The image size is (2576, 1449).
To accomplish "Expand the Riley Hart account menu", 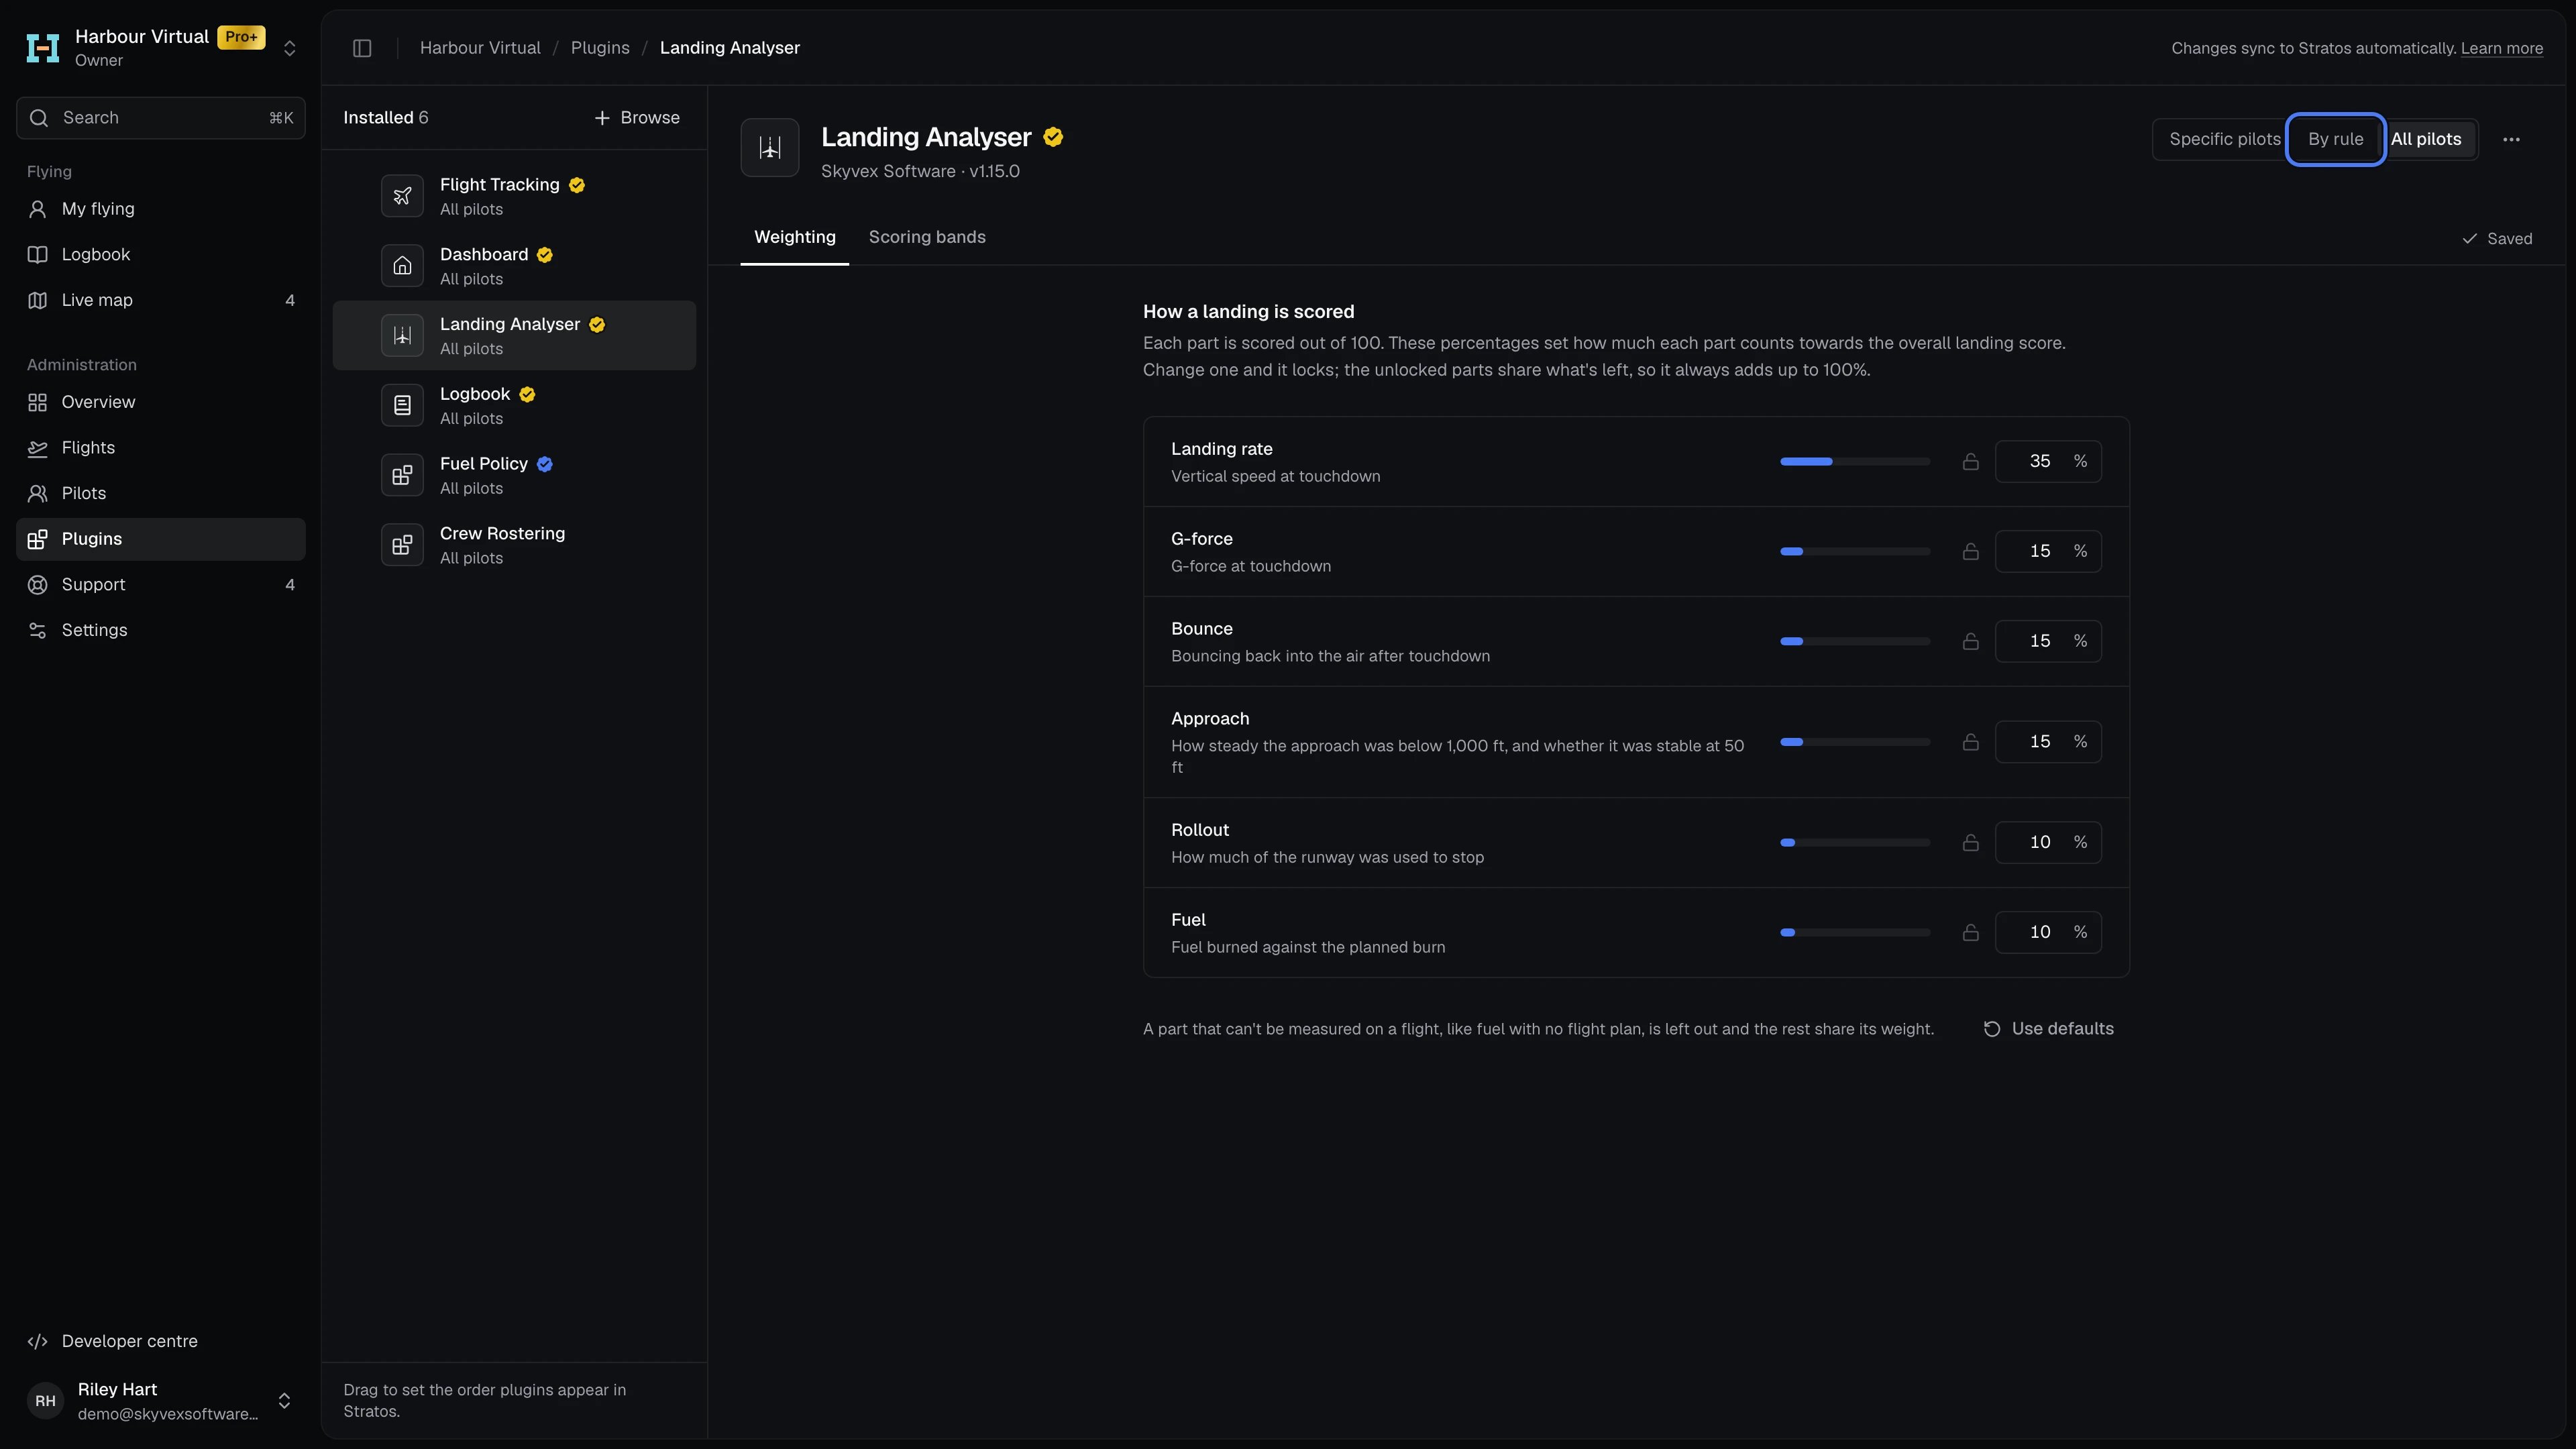I will pyautogui.click(x=284, y=1401).
